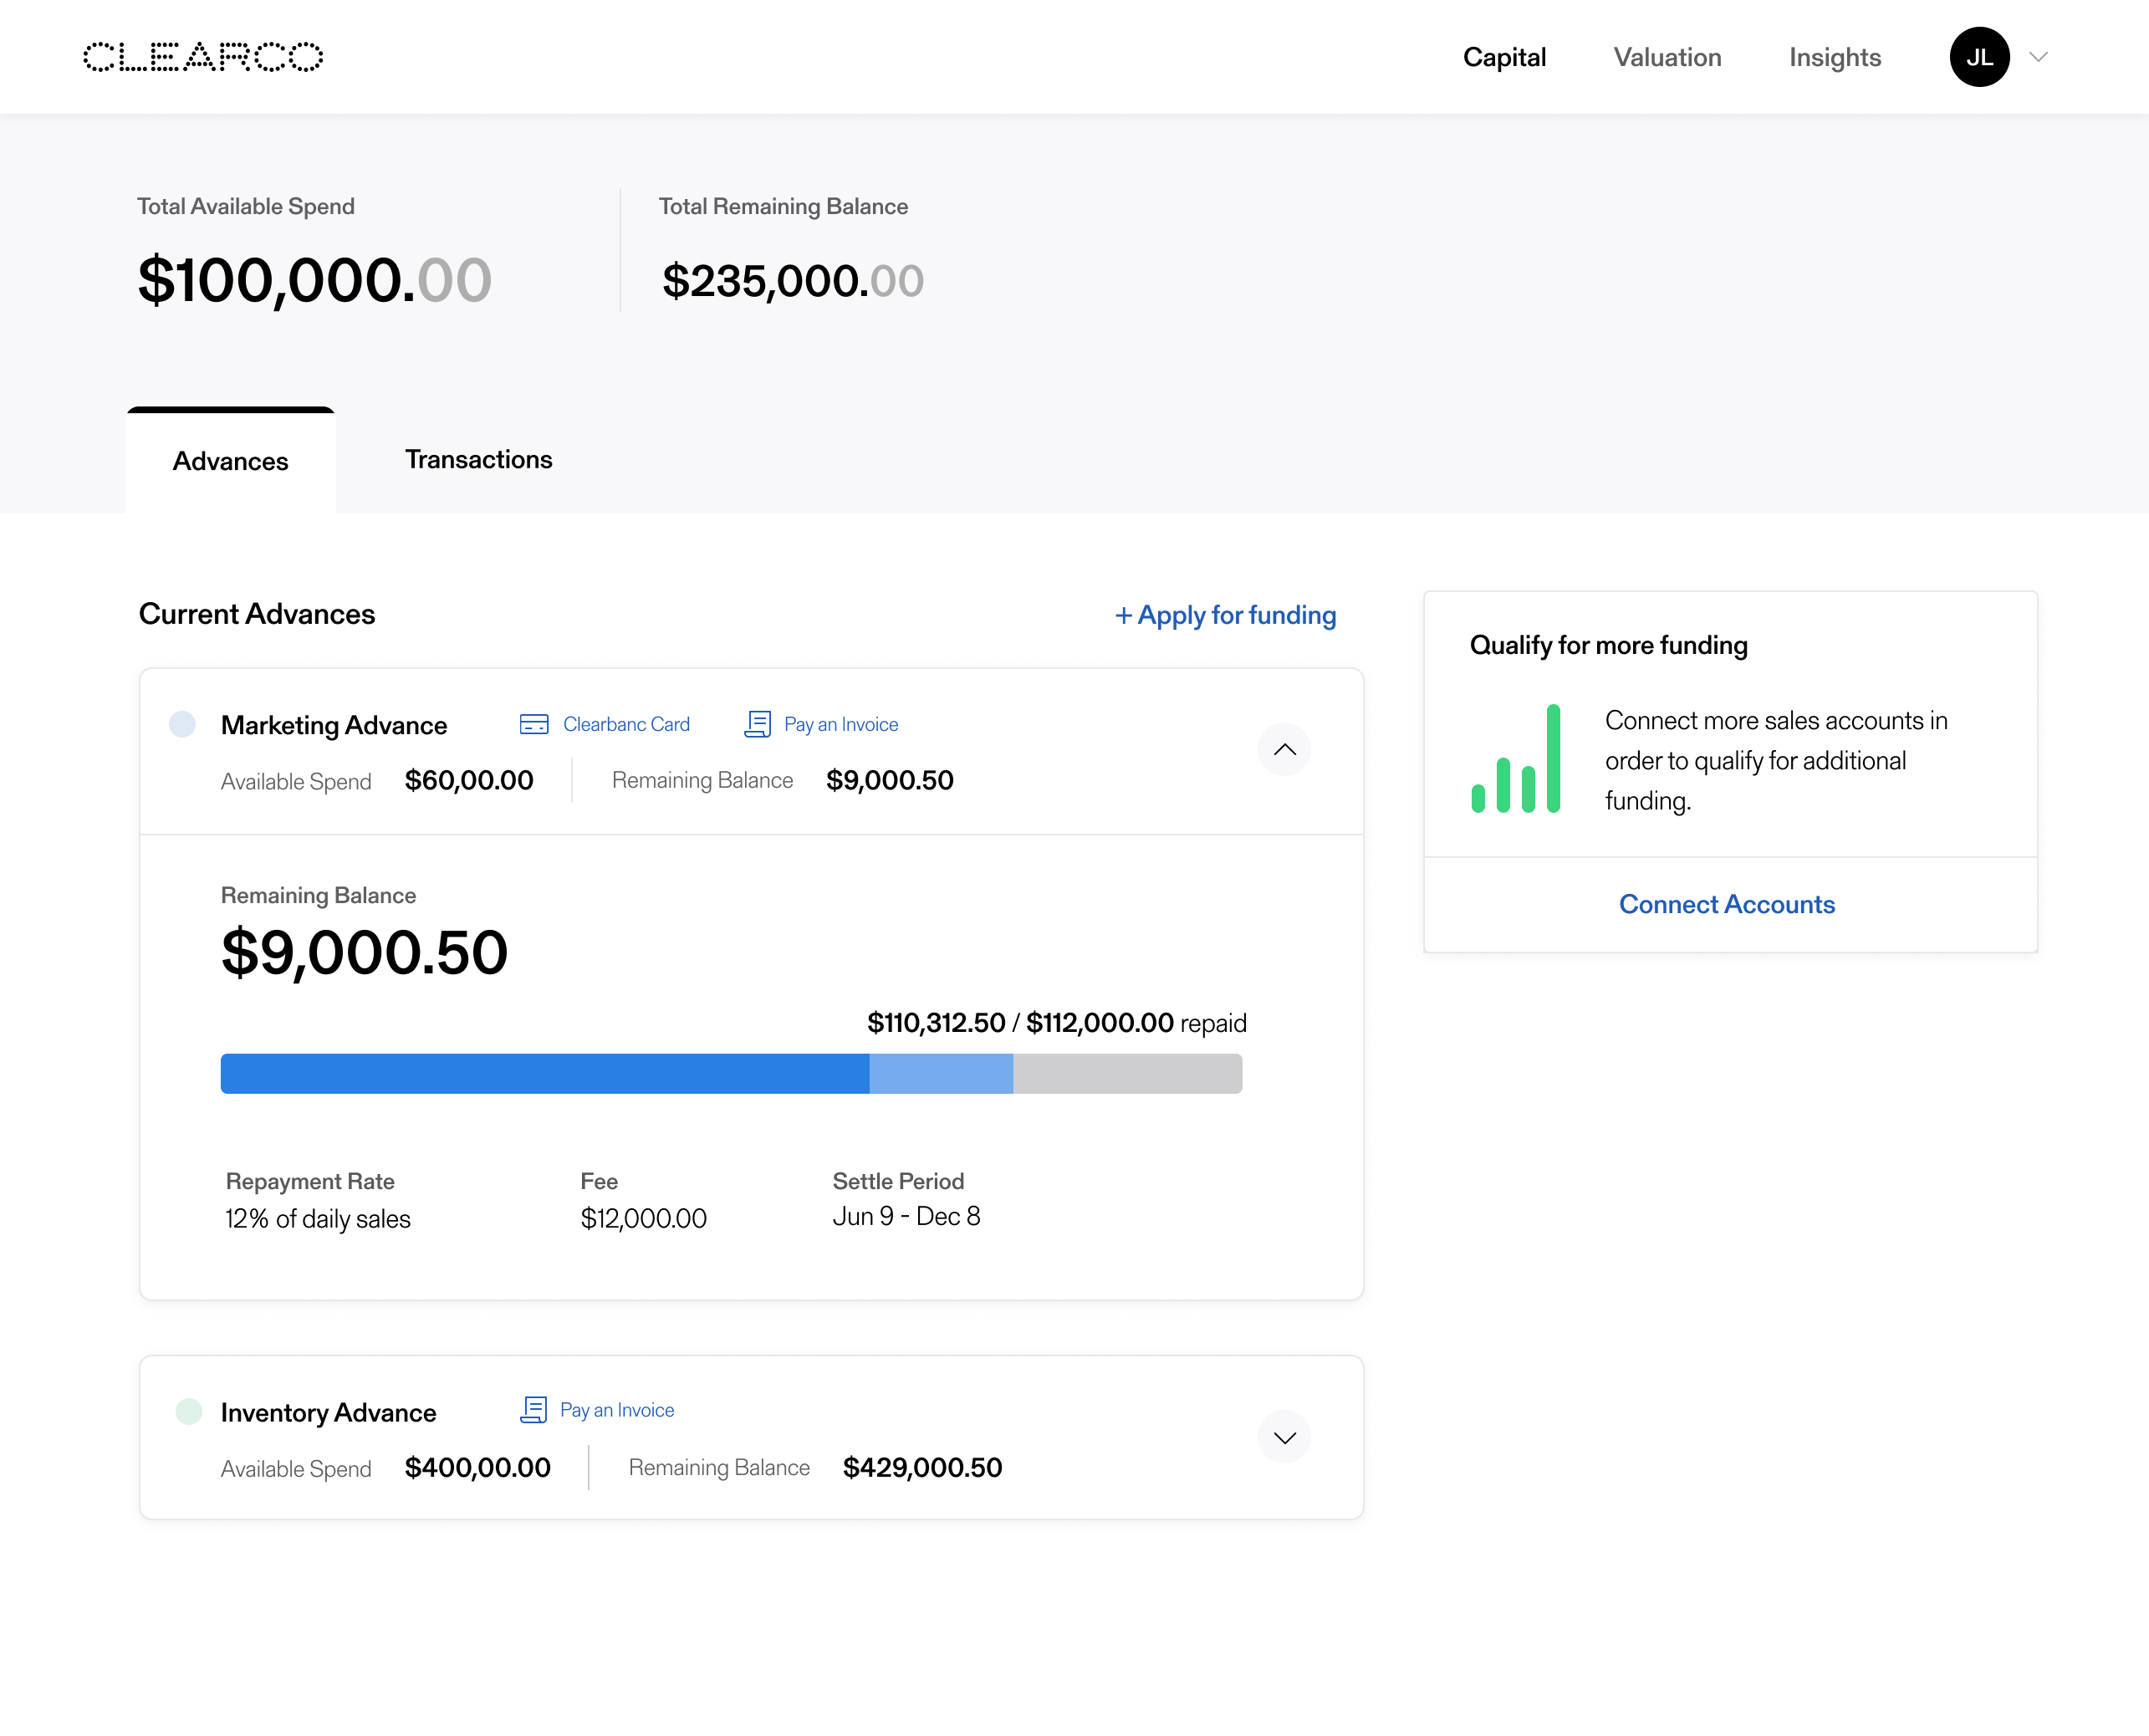
Task: Go to Insights in the top navigation
Action: point(1835,57)
